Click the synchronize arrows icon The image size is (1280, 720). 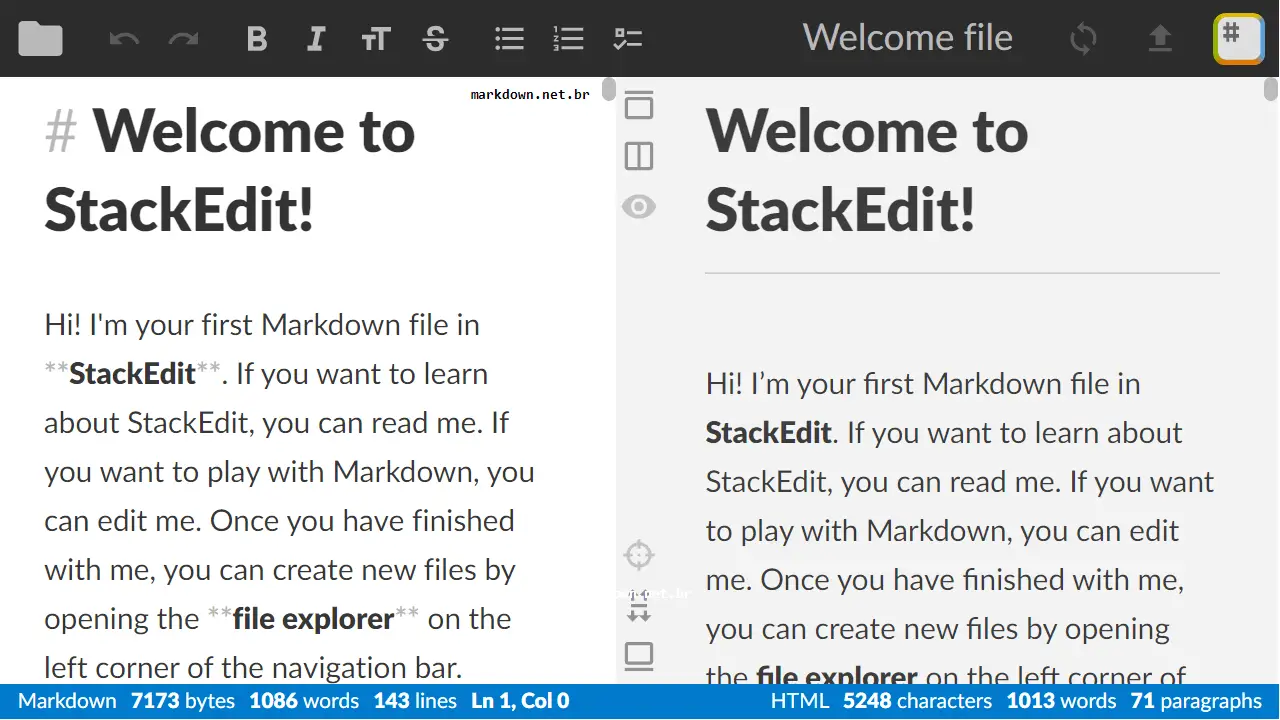(1083, 39)
